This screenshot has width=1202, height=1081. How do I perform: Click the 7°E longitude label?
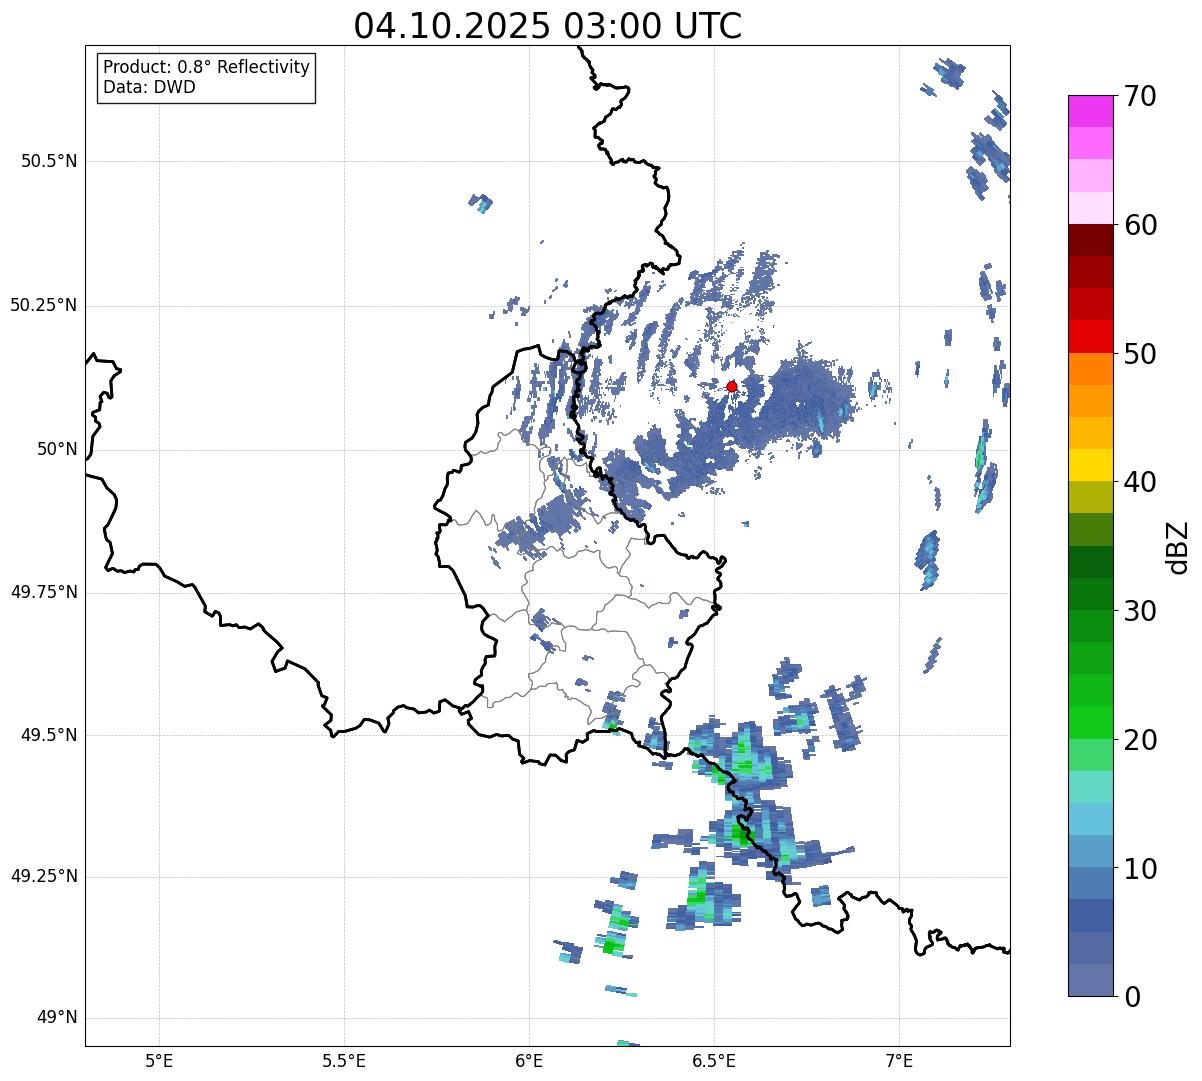pyautogui.click(x=899, y=1060)
